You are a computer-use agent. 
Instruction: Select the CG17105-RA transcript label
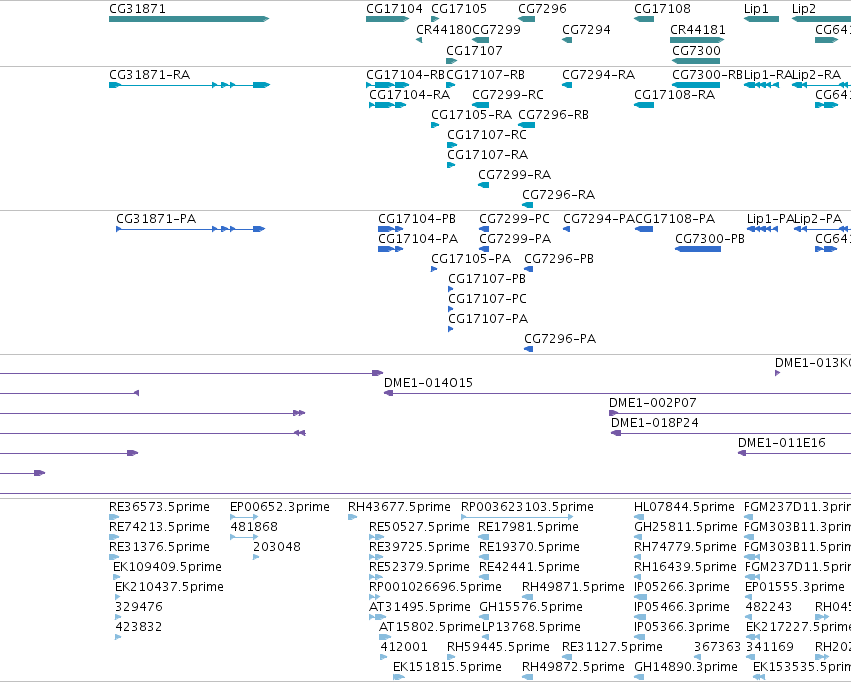click(471, 114)
